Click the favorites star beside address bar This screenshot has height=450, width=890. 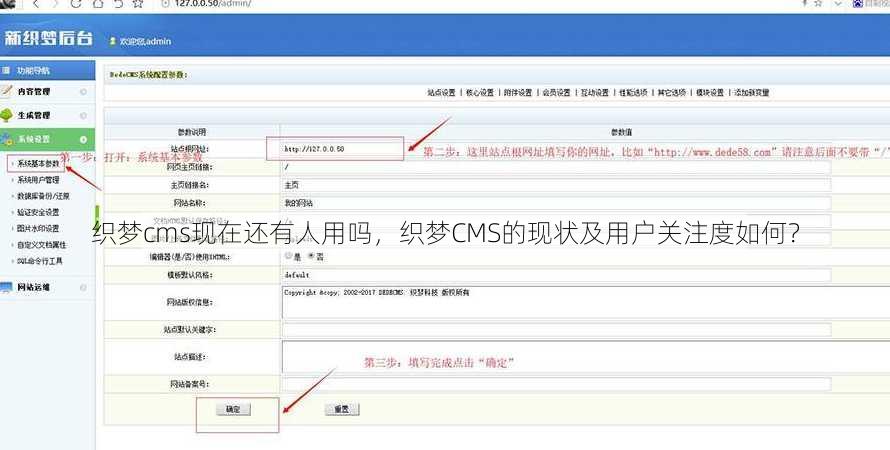click(137, 3)
